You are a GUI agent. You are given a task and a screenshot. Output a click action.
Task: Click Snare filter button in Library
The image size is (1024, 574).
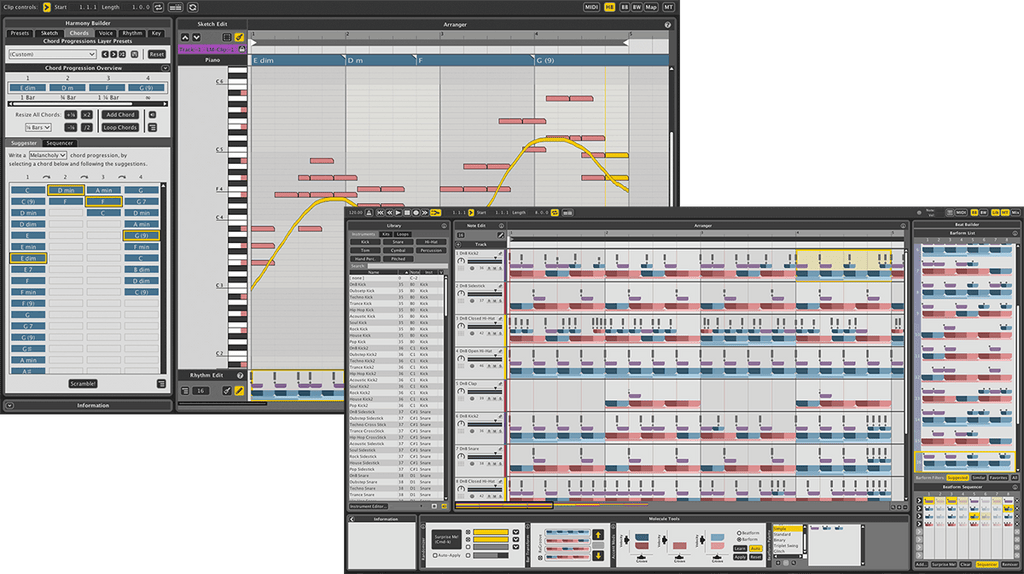[x=398, y=242]
